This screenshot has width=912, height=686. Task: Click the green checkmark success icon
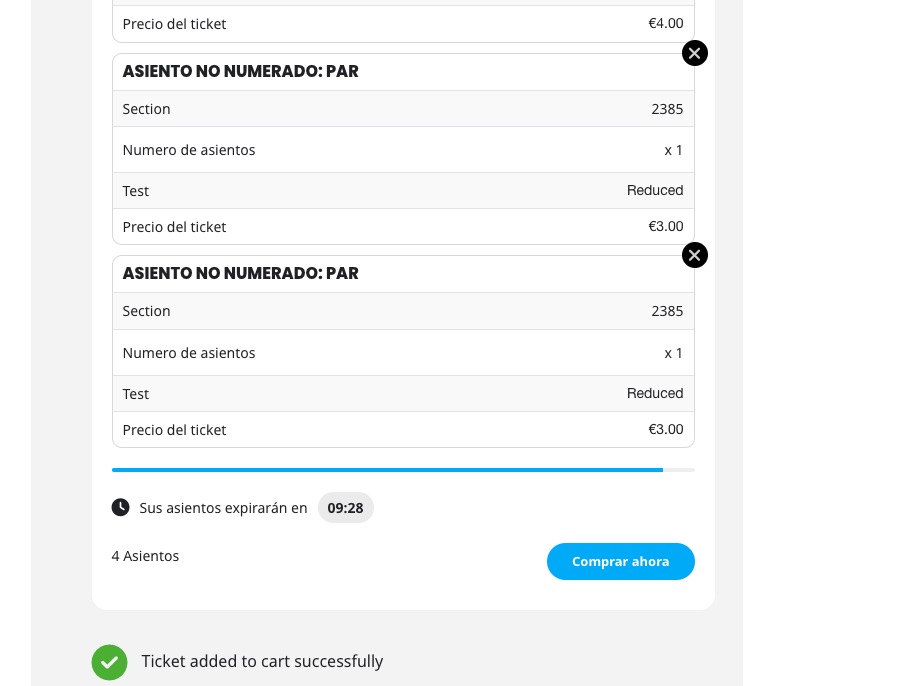tap(109, 662)
